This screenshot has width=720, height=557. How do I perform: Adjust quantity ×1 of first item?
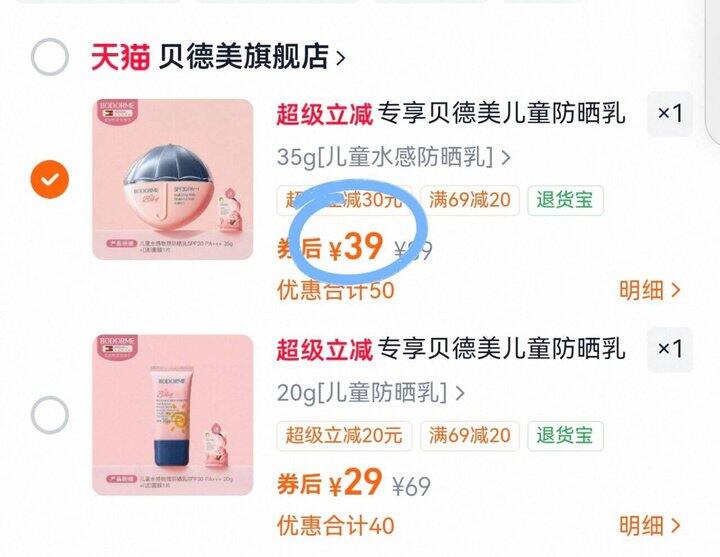pyautogui.click(x=669, y=113)
